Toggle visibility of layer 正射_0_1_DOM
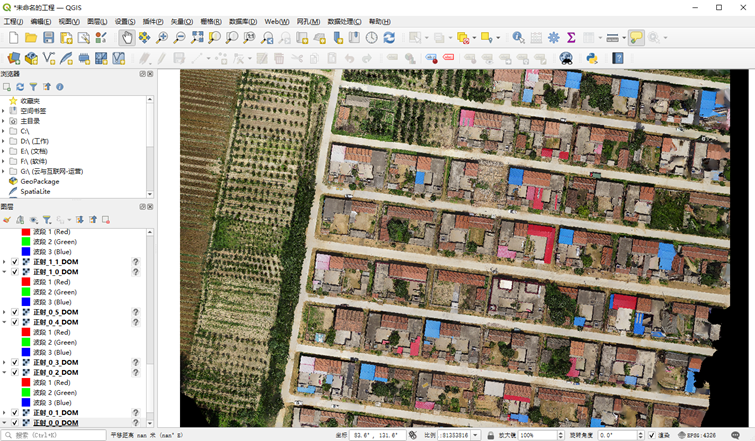This screenshot has height=441, width=755. coord(15,413)
